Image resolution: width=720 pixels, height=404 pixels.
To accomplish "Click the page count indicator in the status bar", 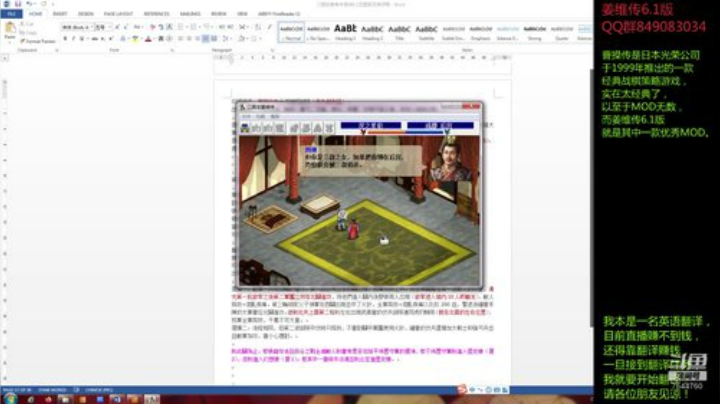I will (17, 390).
